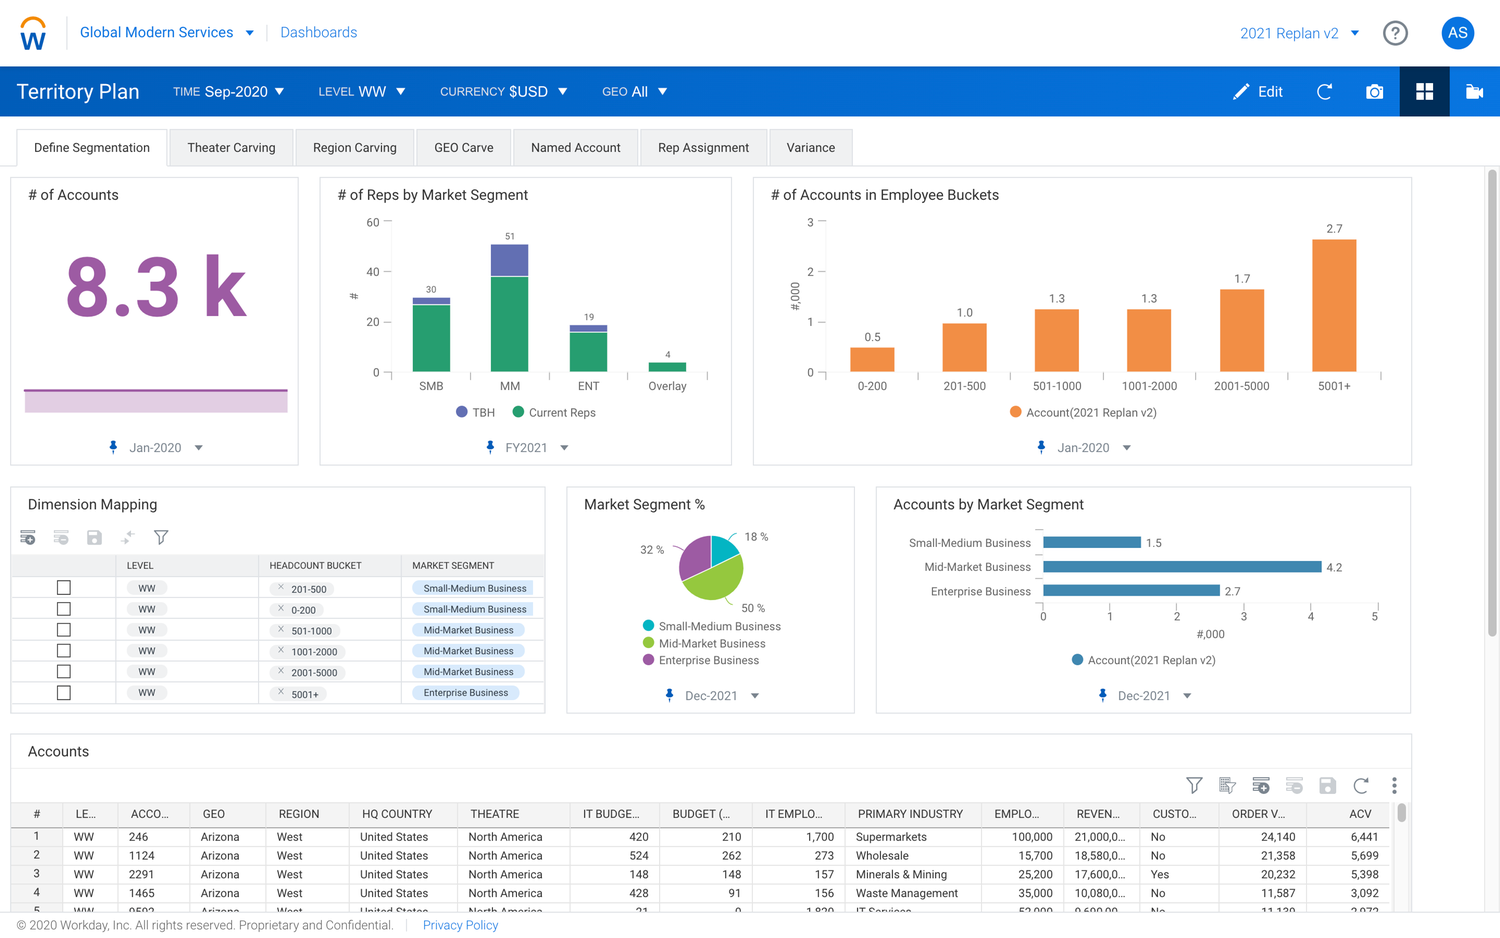
Task: Click the Edit button on the toolbar
Action: pyautogui.click(x=1258, y=91)
